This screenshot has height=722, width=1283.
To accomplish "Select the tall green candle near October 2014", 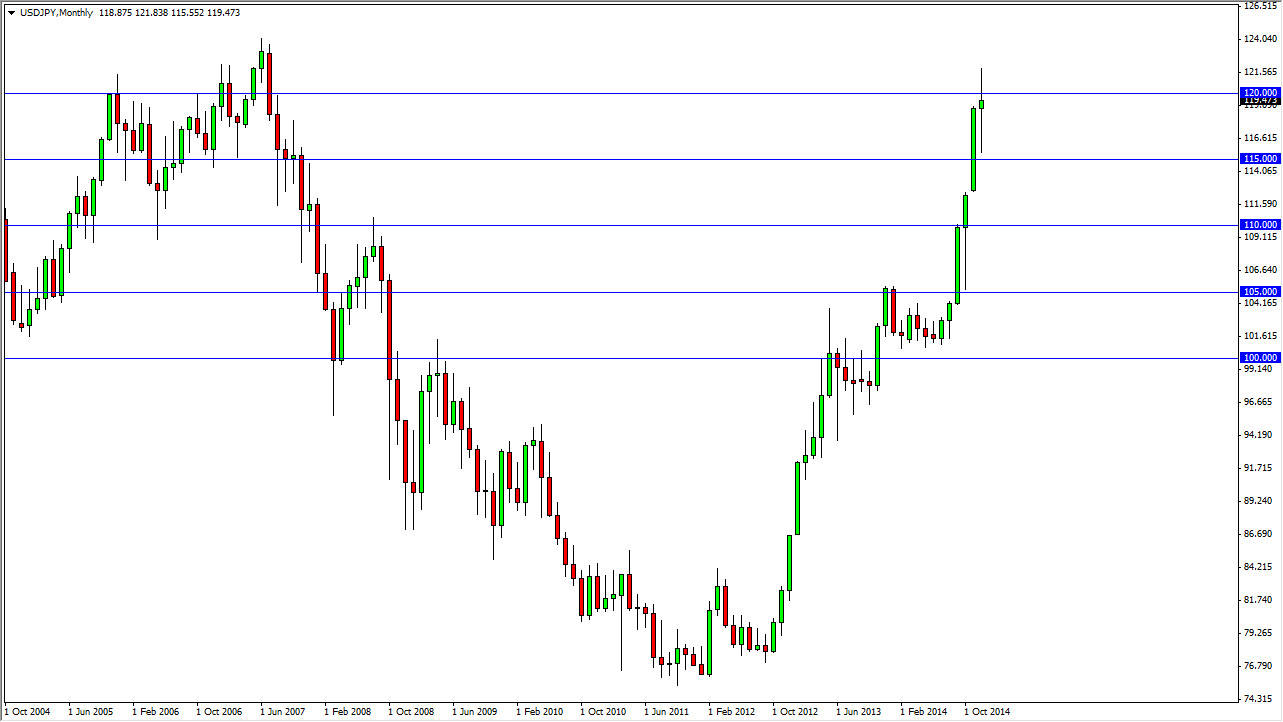I will tap(972, 150).
